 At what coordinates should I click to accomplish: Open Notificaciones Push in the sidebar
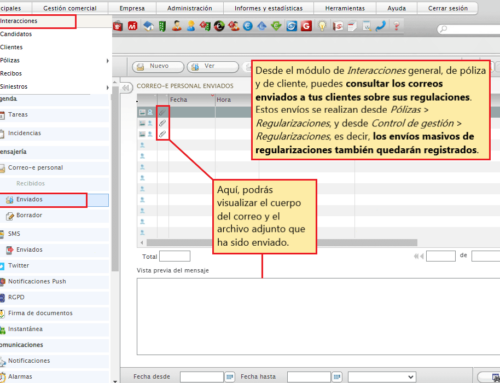(x=37, y=281)
